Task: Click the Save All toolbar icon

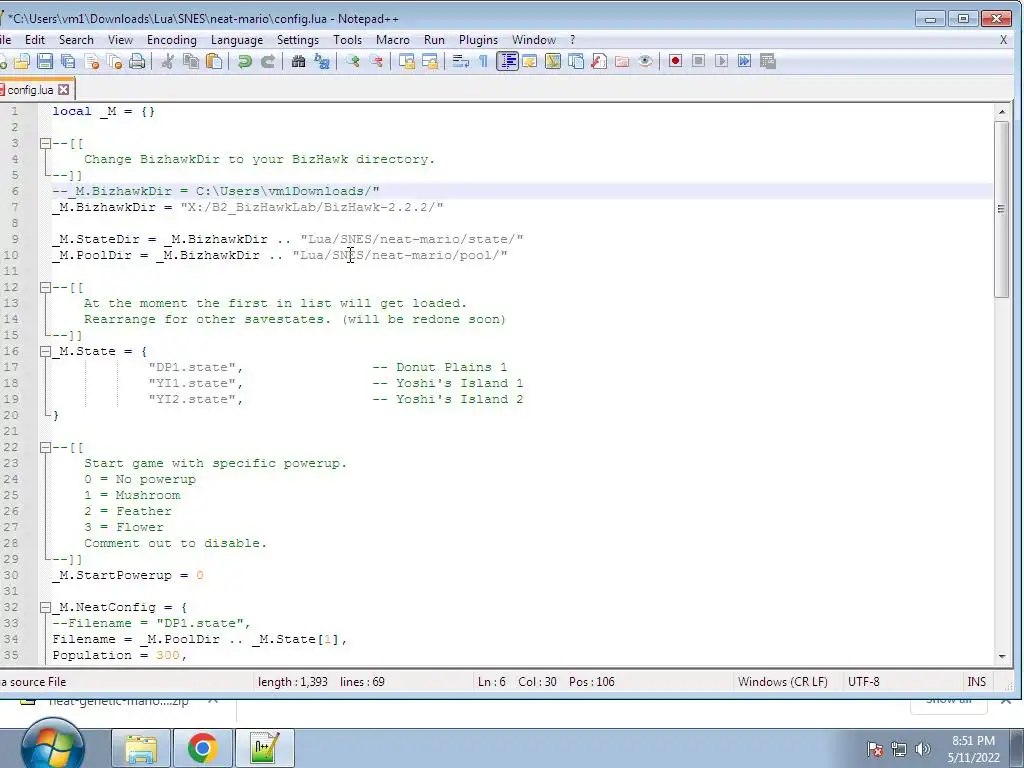Action: (68, 61)
